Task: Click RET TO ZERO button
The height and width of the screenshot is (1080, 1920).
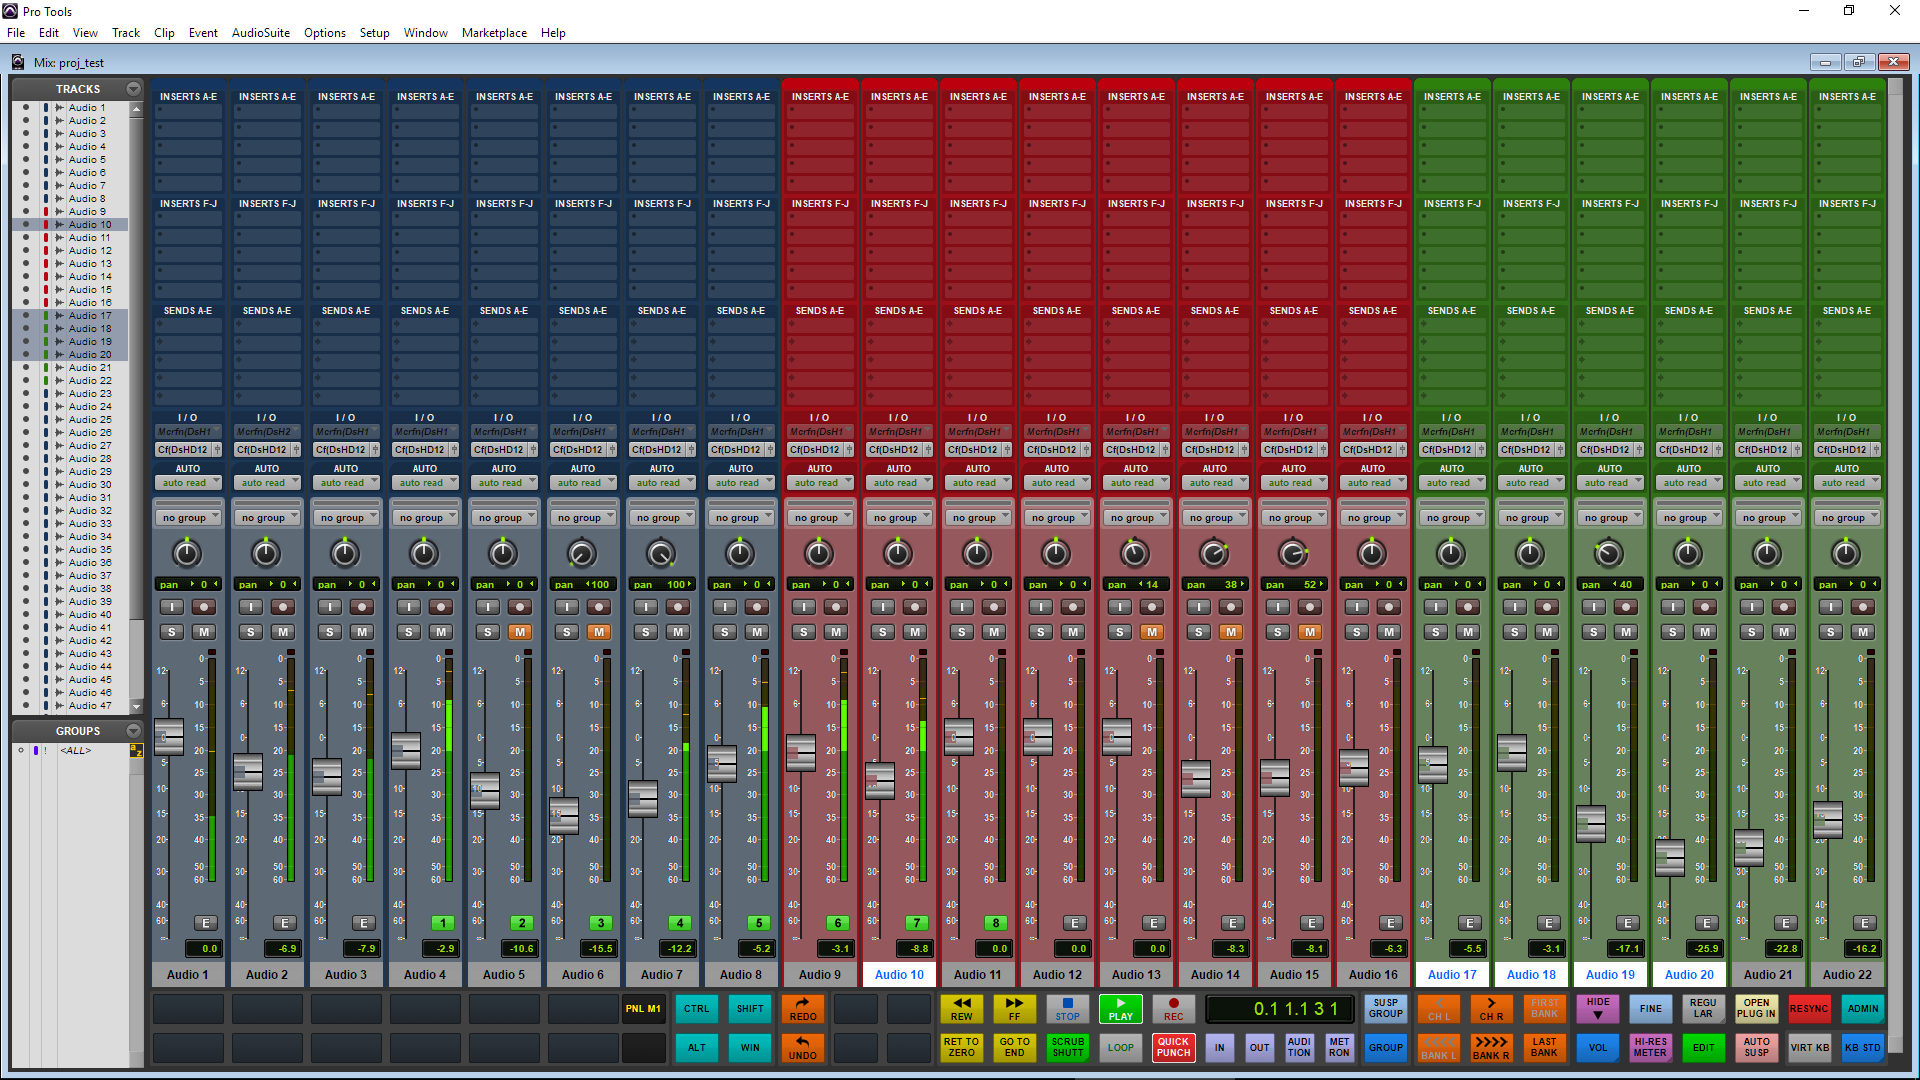Action: pos(960,1048)
